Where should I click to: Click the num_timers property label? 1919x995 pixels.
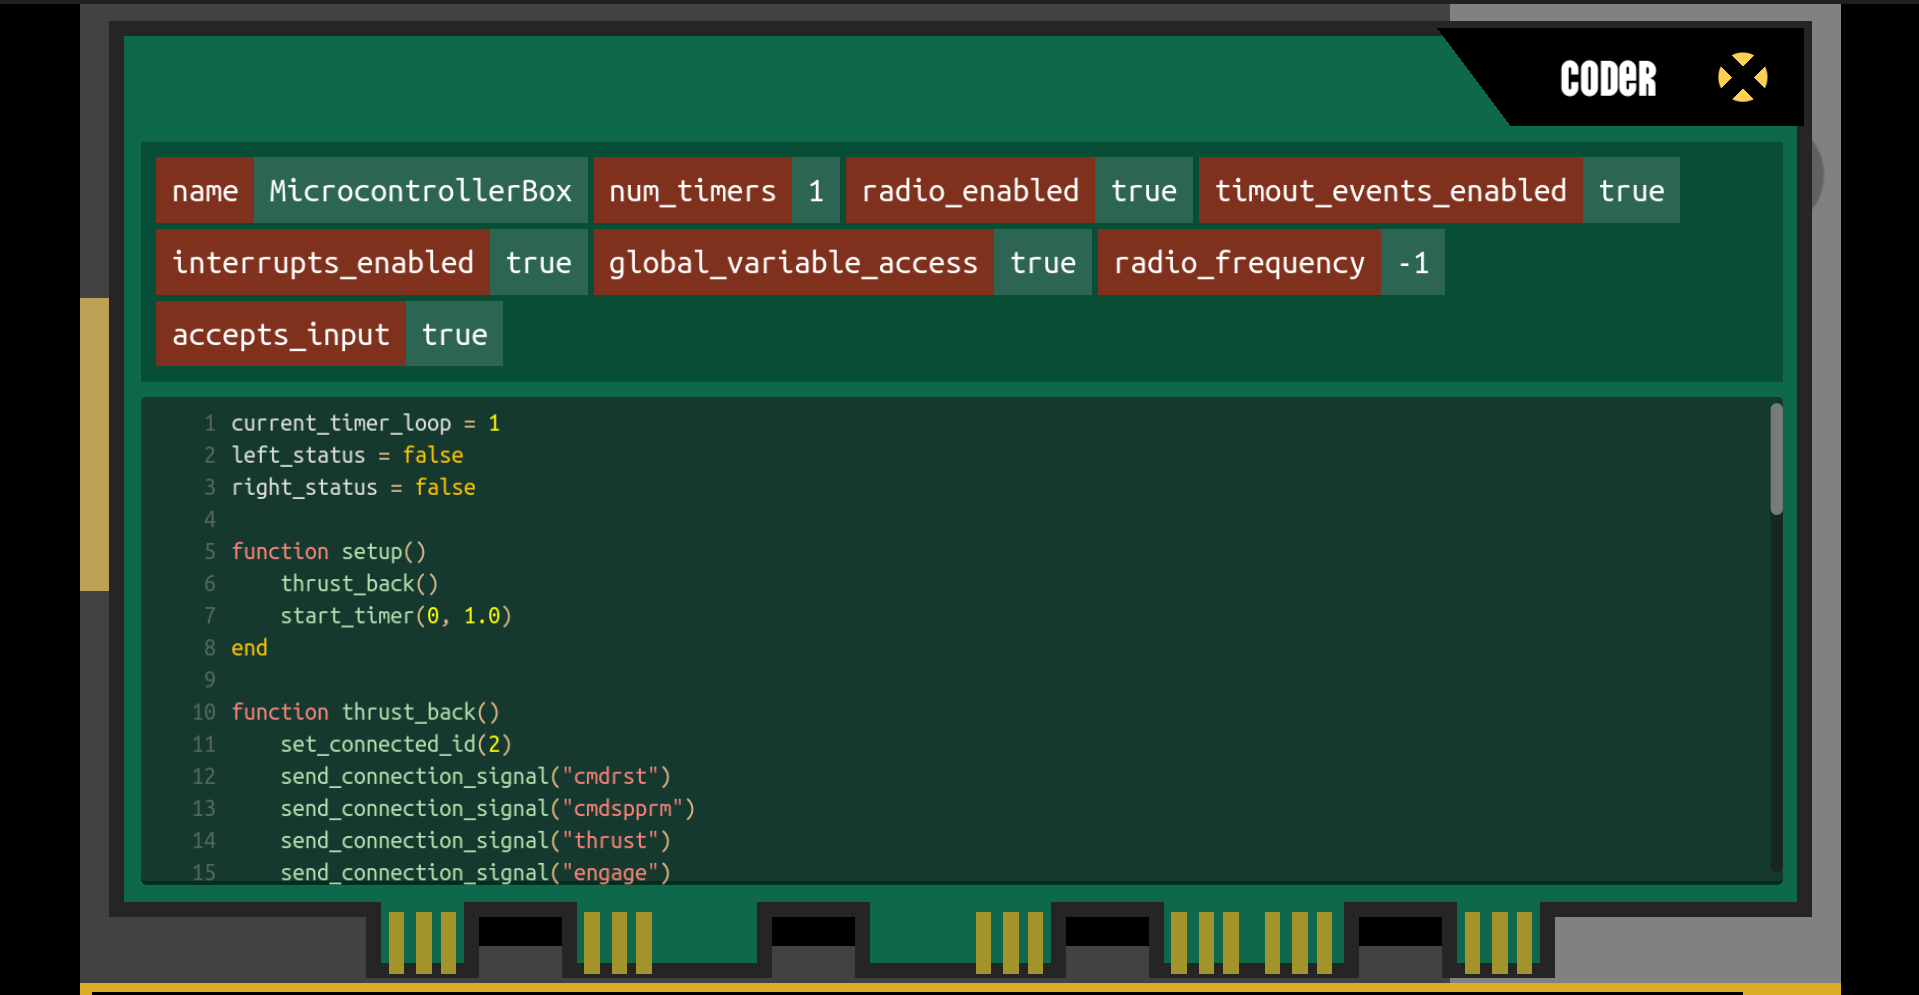click(x=692, y=190)
